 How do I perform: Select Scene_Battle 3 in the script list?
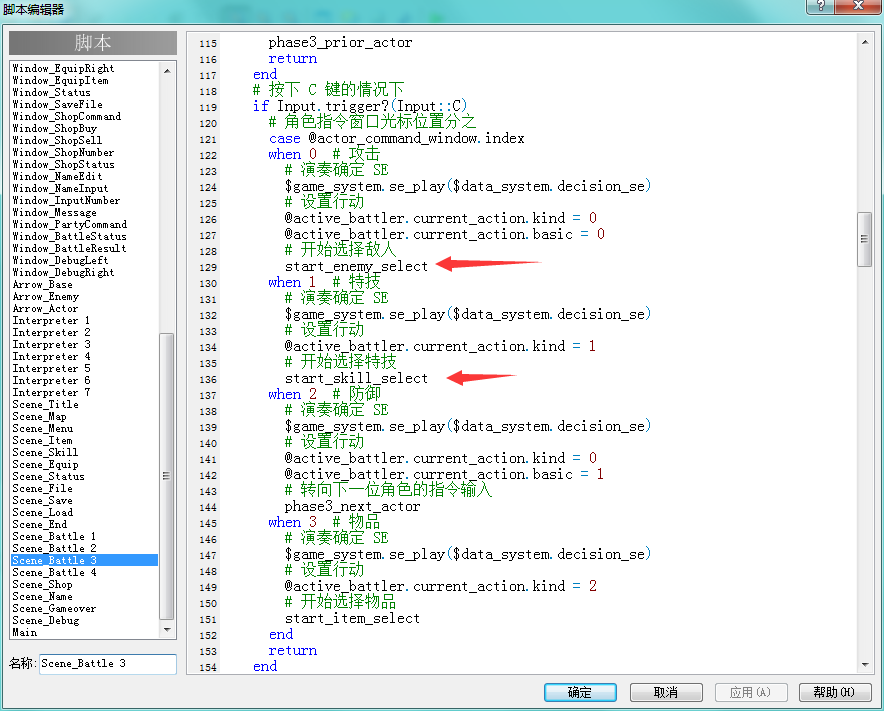point(85,560)
